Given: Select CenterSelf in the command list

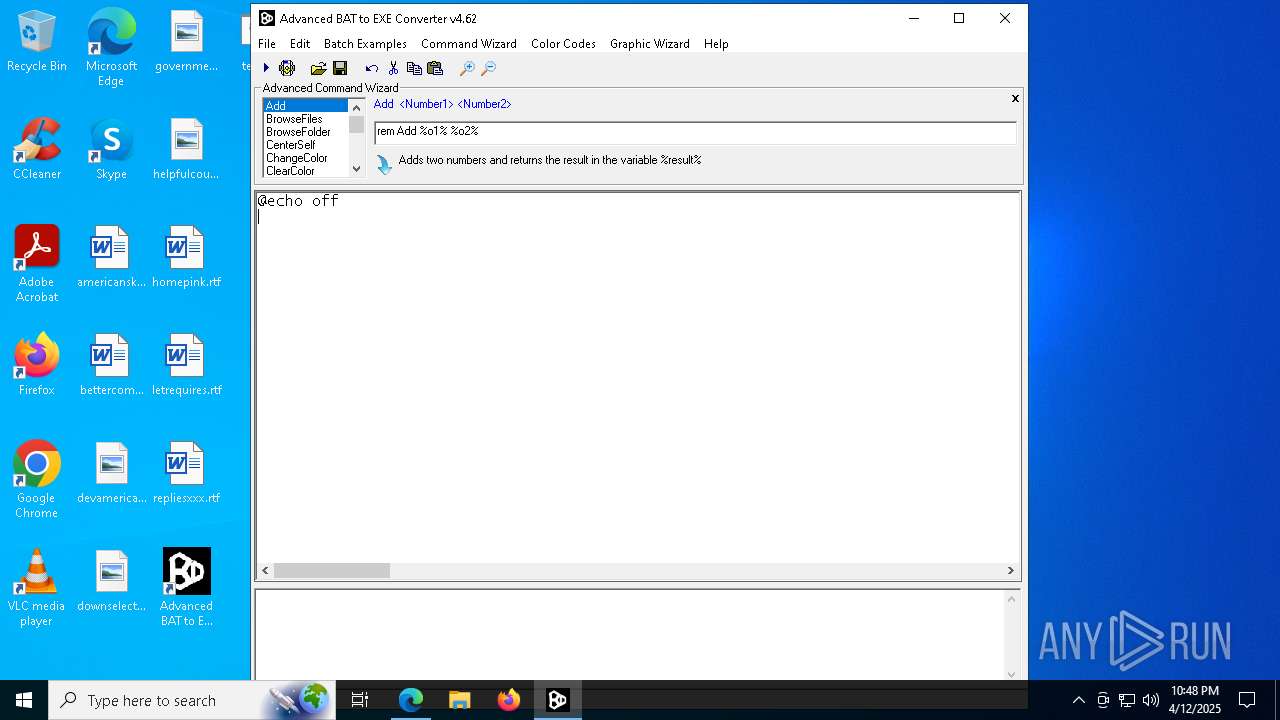Looking at the screenshot, I should [x=305, y=145].
